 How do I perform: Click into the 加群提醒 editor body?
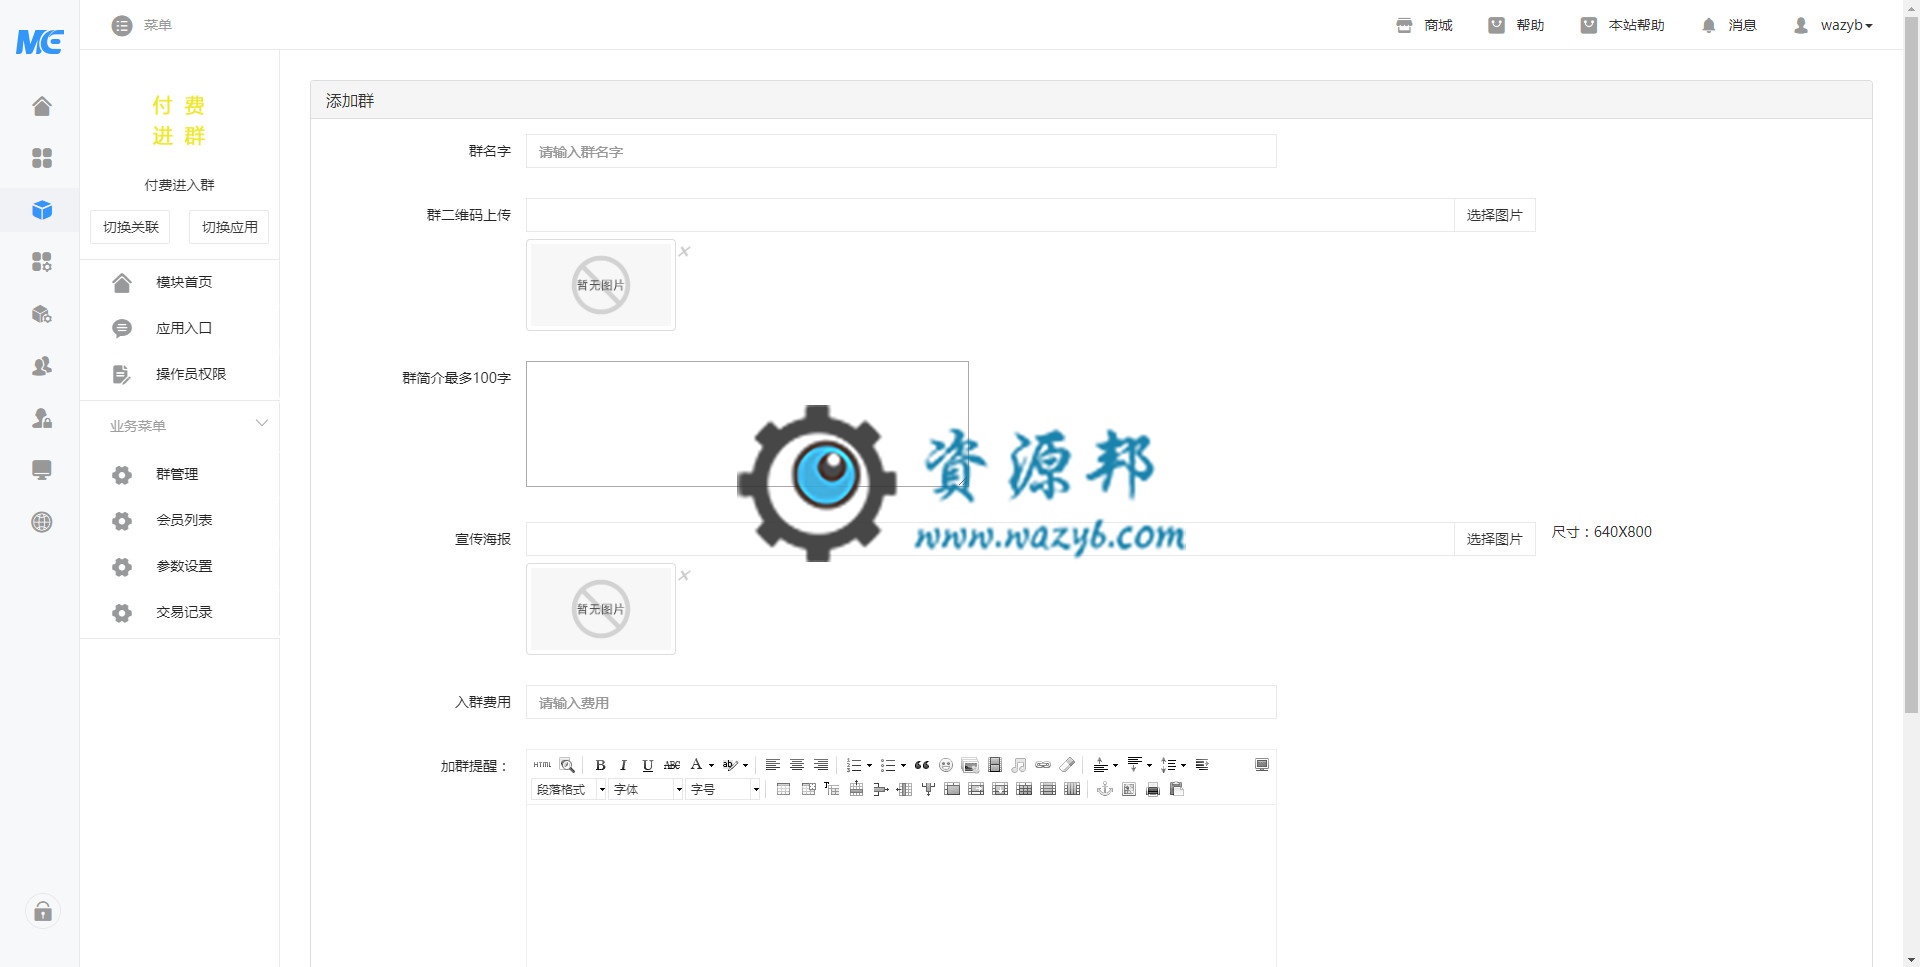coord(901,885)
